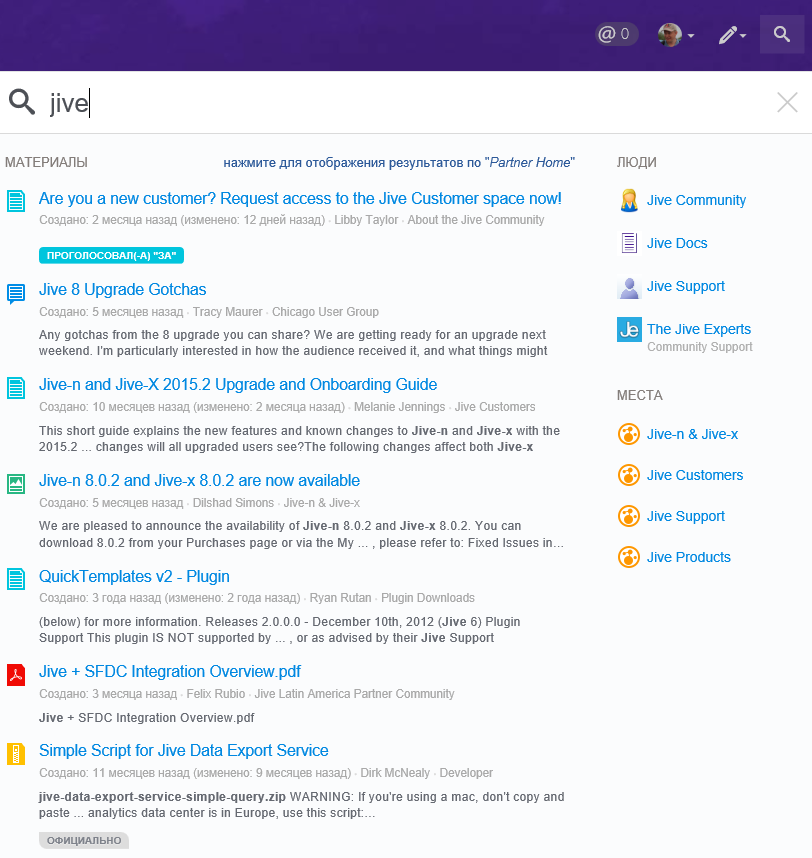Open Jive Support person result under ЛЮДИ
812x858 pixels.
[686, 286]
